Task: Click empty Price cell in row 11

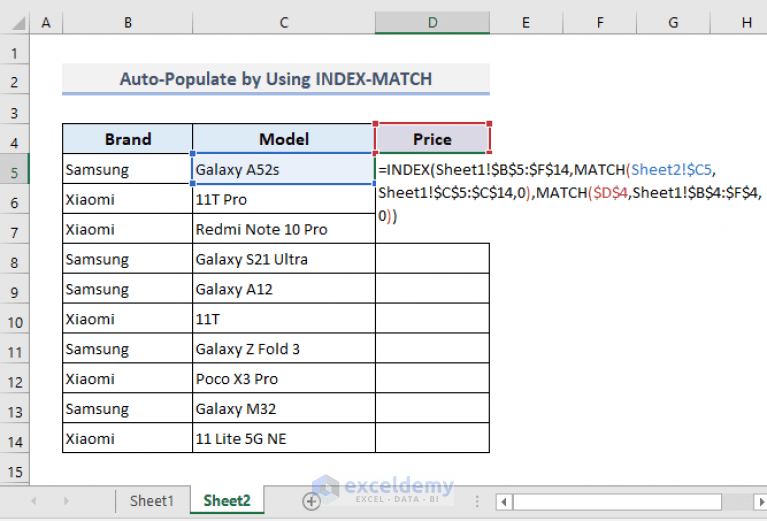Action: (x=432, y=348)
